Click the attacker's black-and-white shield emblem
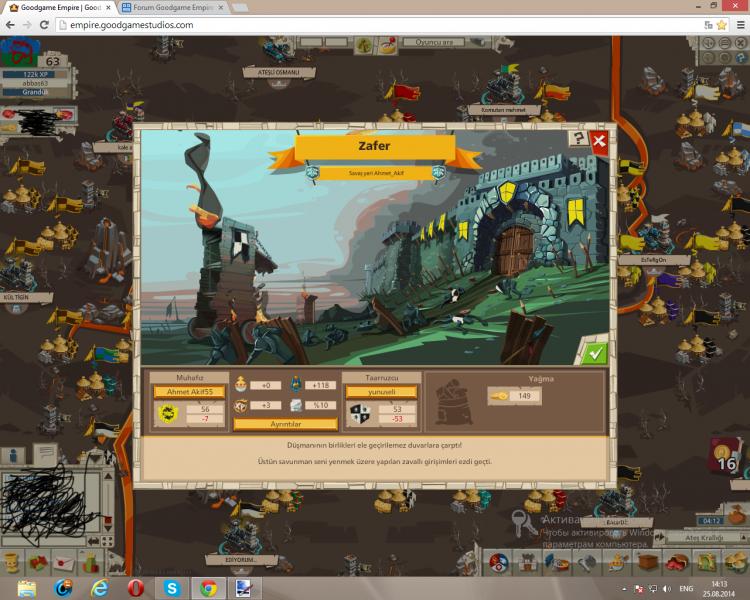The width and height of the screenshot is (750, 600). coord(360,413)
